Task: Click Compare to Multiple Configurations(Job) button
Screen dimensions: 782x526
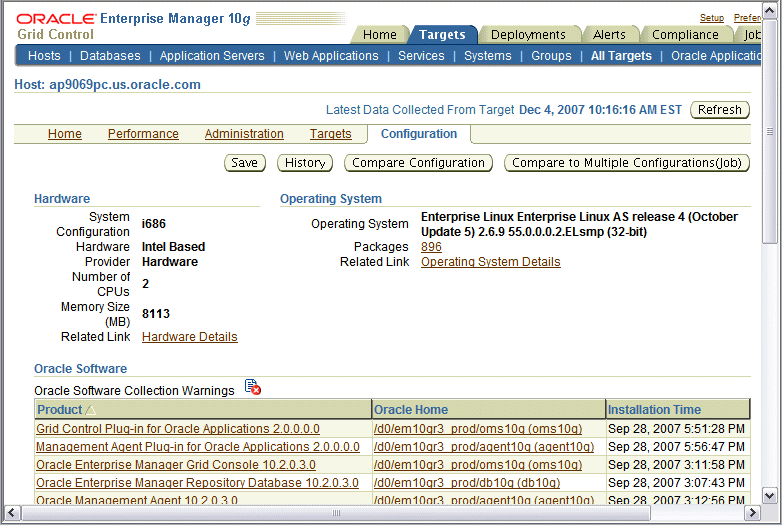Action: pos(627,163)
